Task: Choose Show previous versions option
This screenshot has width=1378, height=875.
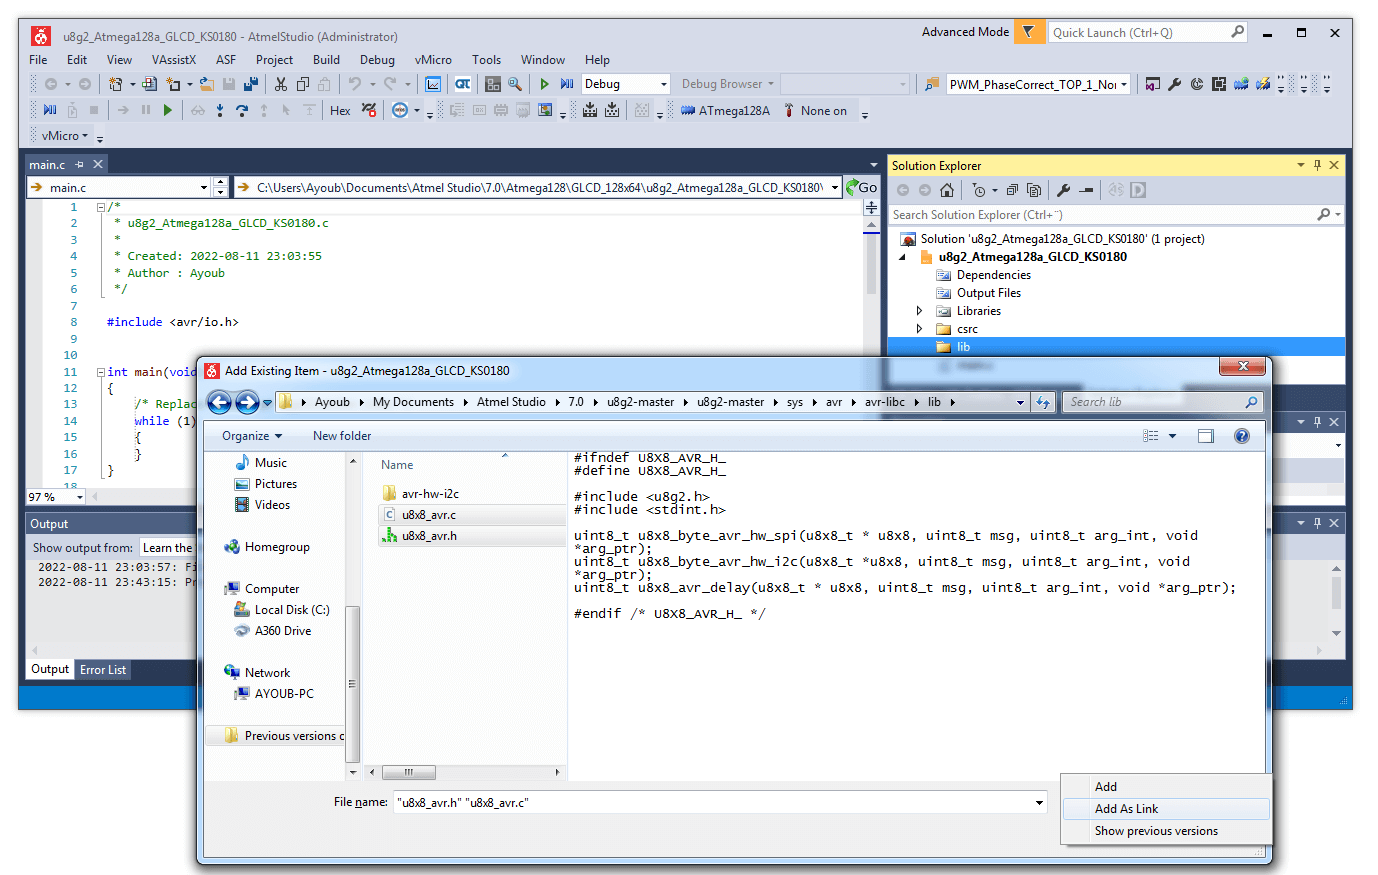Action: tap(1166, 831)
